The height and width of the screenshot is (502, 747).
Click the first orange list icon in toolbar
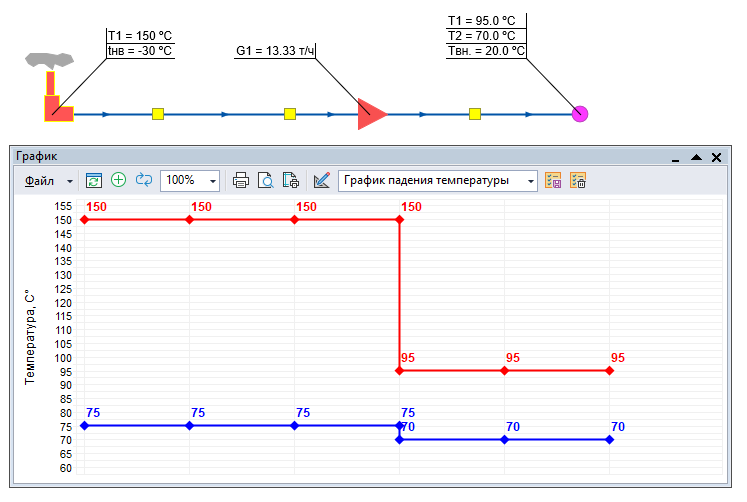553,180
